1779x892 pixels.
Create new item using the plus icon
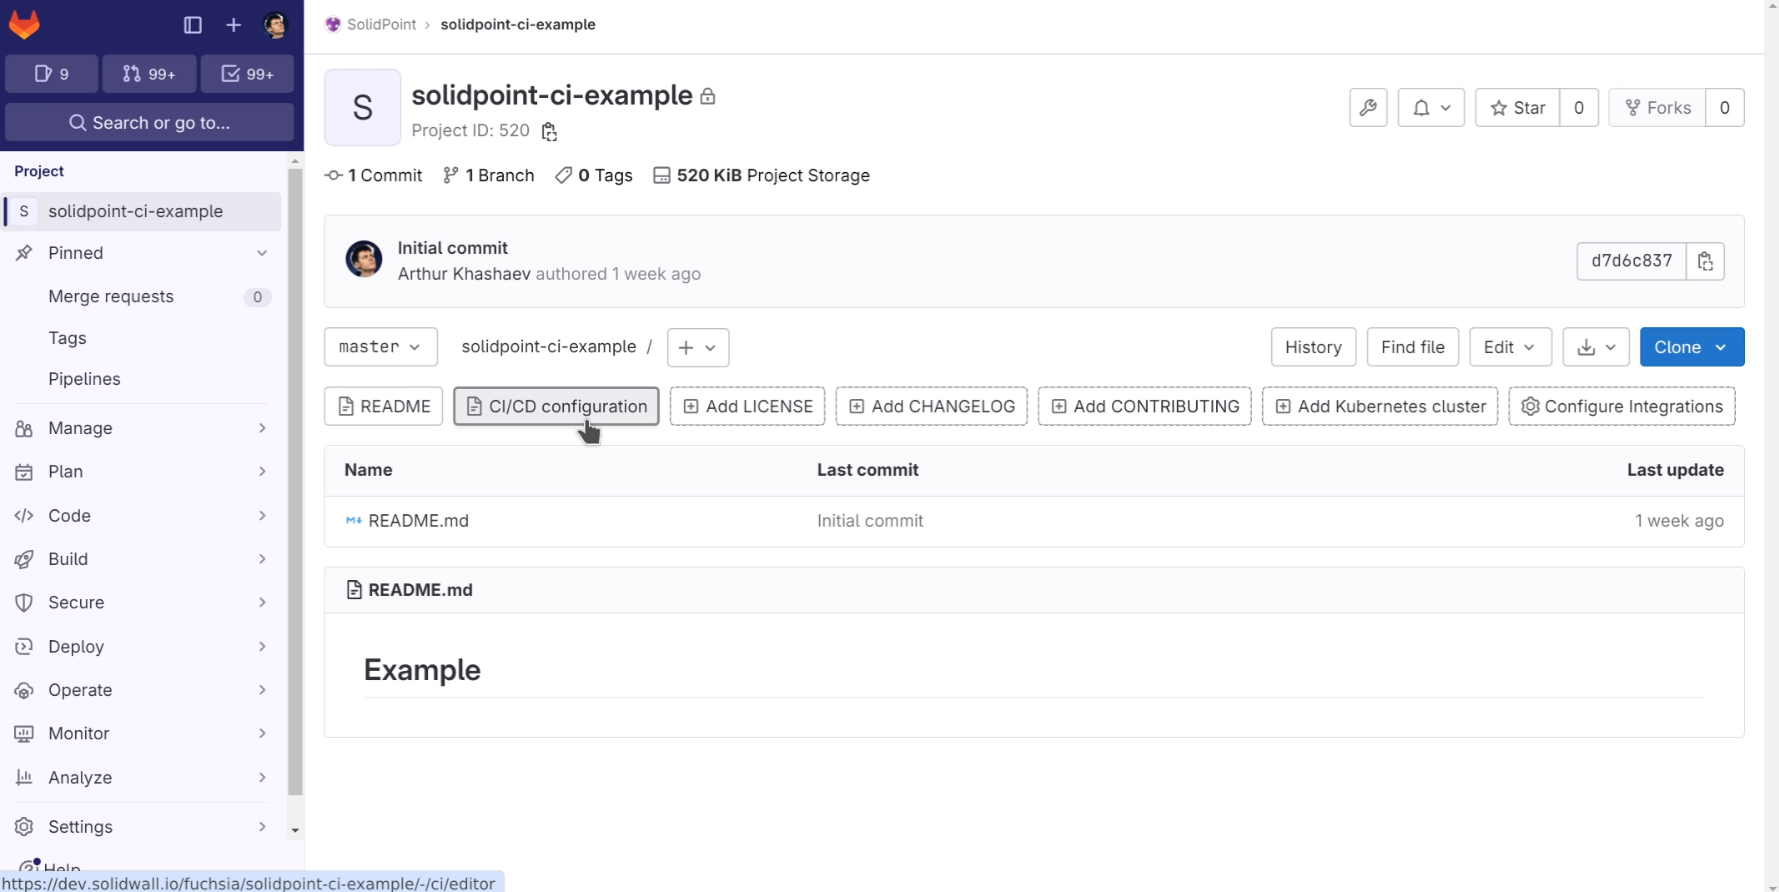point(233,24)
